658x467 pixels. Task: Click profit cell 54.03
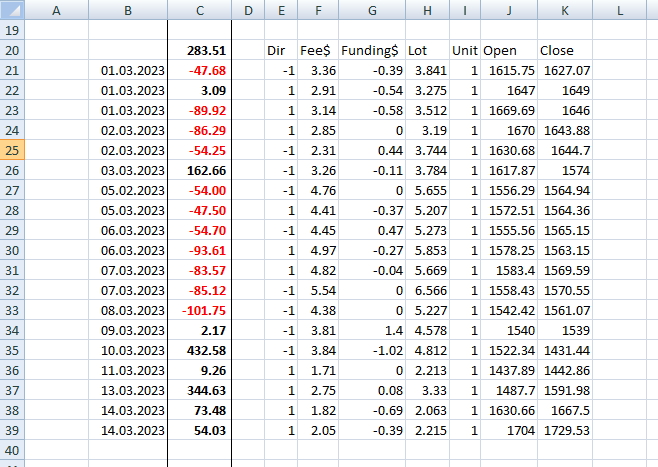(x=200, y=430)
